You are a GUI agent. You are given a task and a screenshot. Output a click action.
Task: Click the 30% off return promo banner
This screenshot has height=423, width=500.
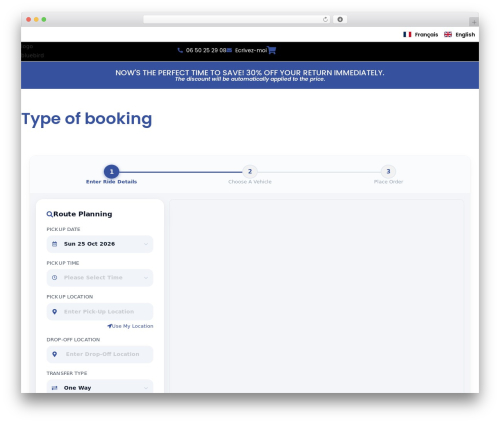click(x=250, y=75)
